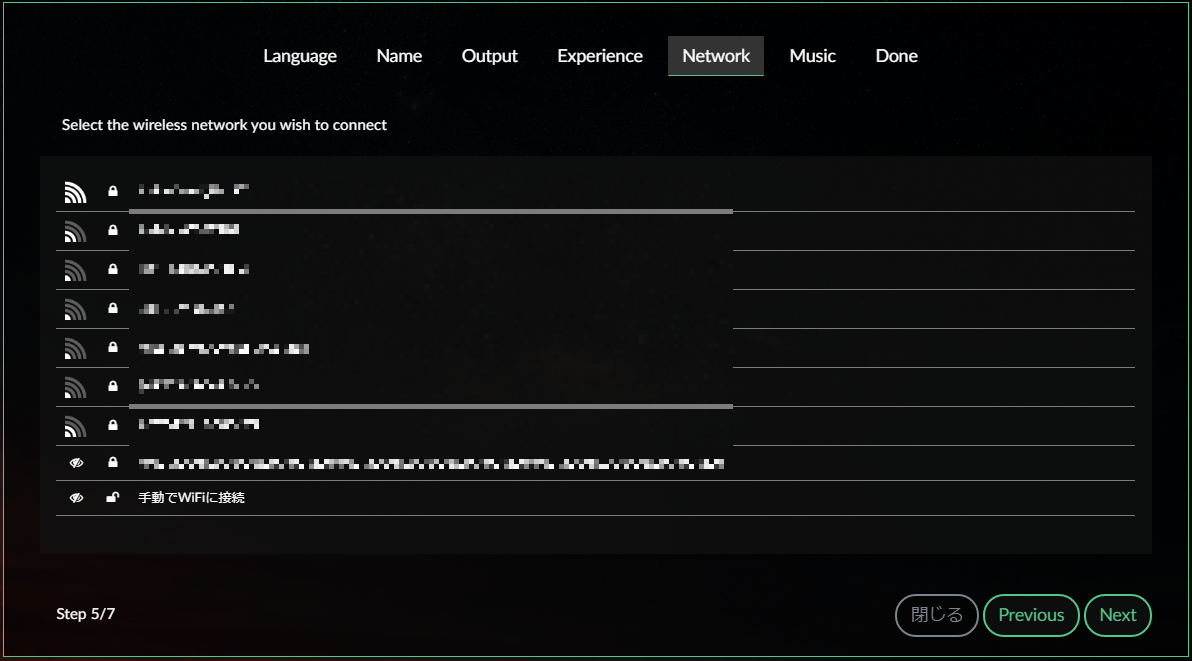Click the closed padlock next to the crossed-eye icon
This screenshot has height=661, width=1192.
(x=113, y=462)
